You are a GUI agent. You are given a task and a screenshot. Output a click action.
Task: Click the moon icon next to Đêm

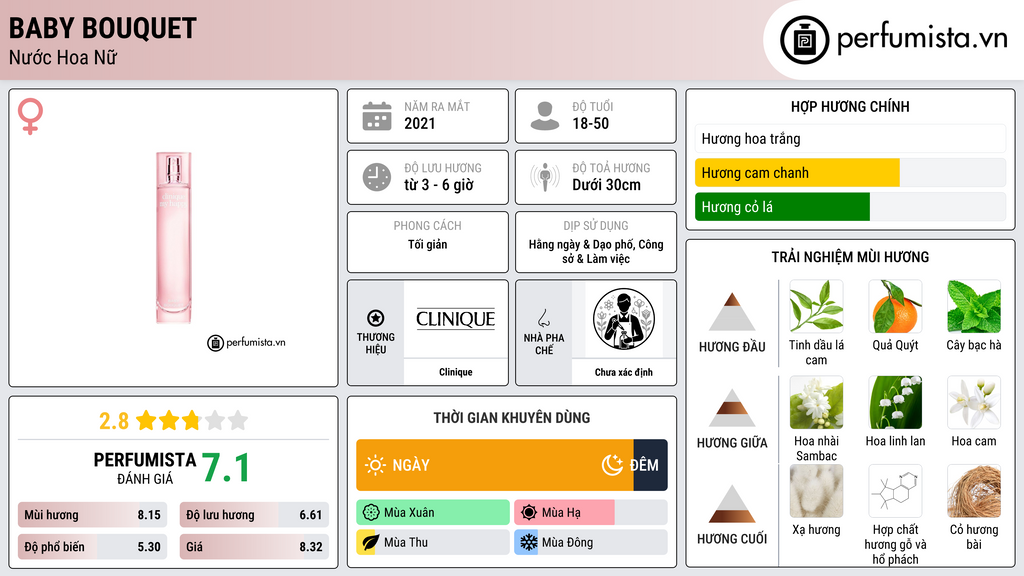612,465
